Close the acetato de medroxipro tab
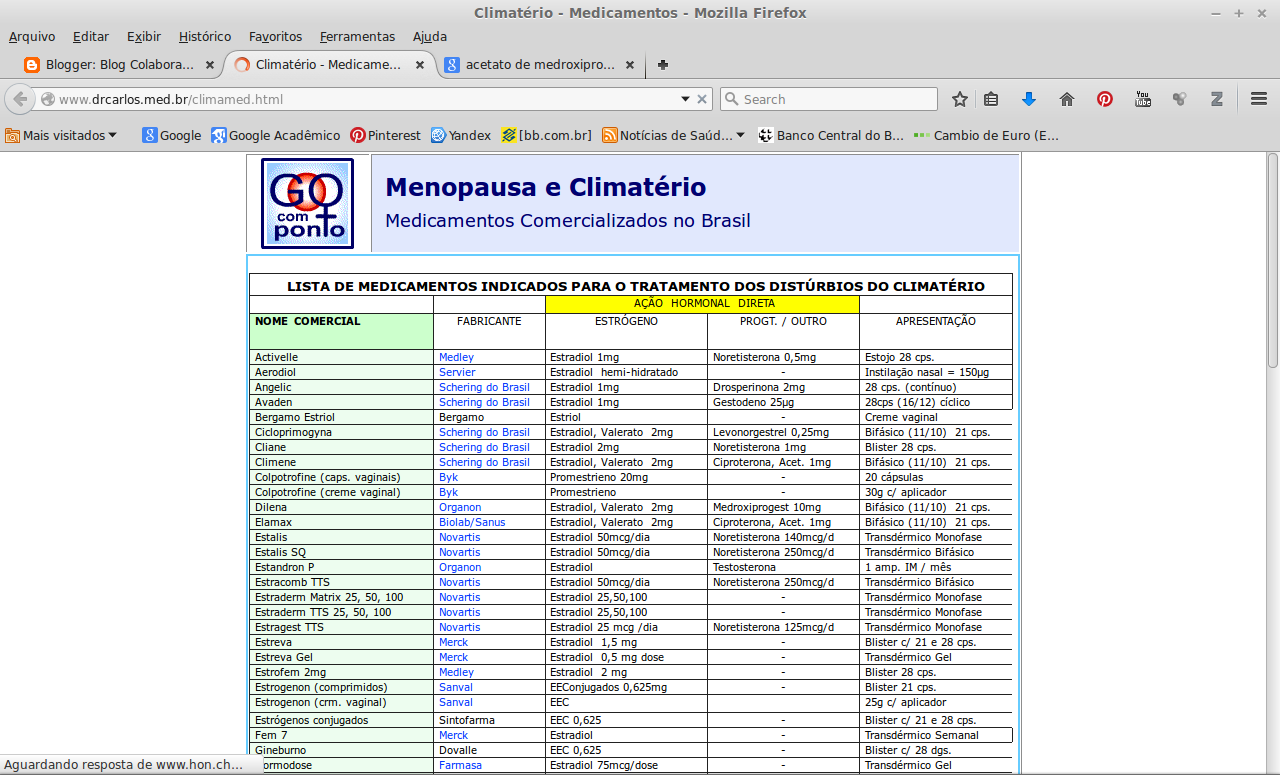The image size is (1280, 775). click(x=630, y=65)
